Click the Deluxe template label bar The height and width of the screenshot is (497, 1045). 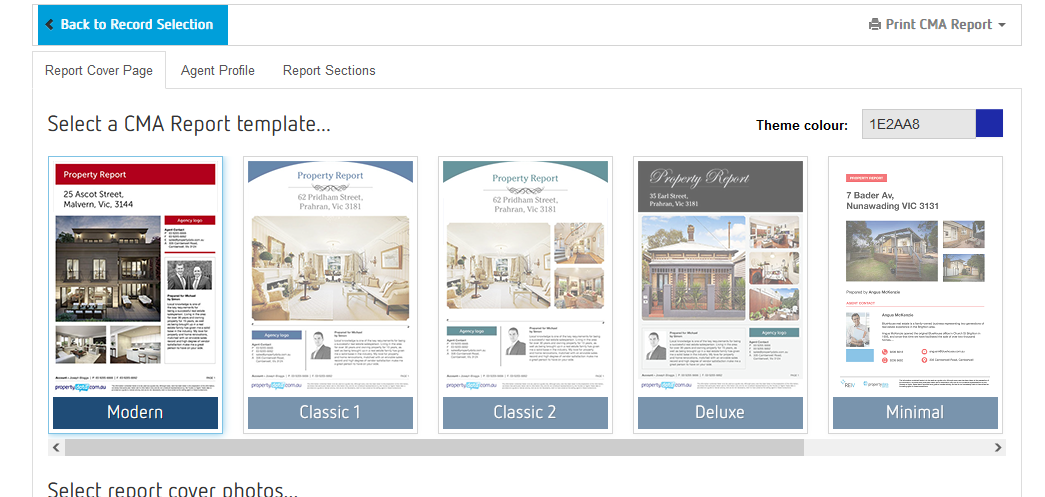coord(720,412)
